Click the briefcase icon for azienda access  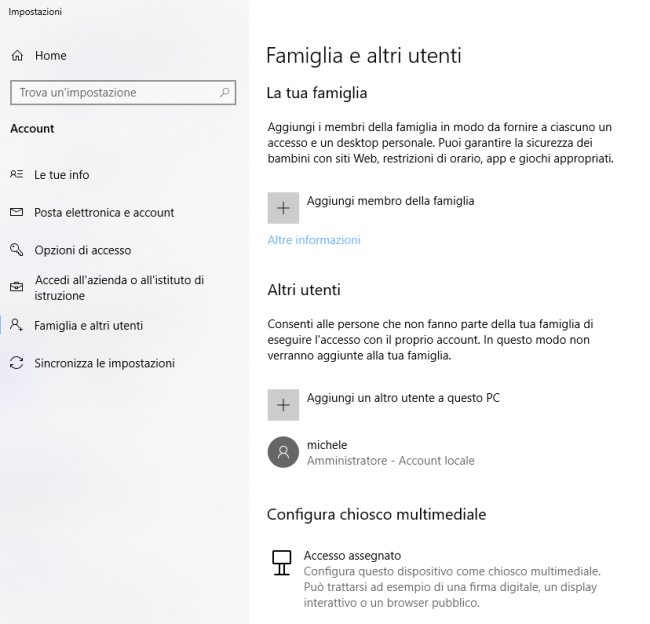click(x=17, y=287)
